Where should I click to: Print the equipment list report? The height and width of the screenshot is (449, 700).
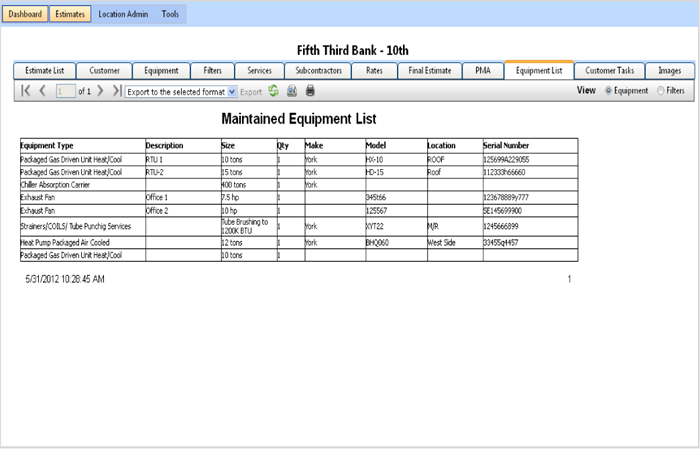310,91
